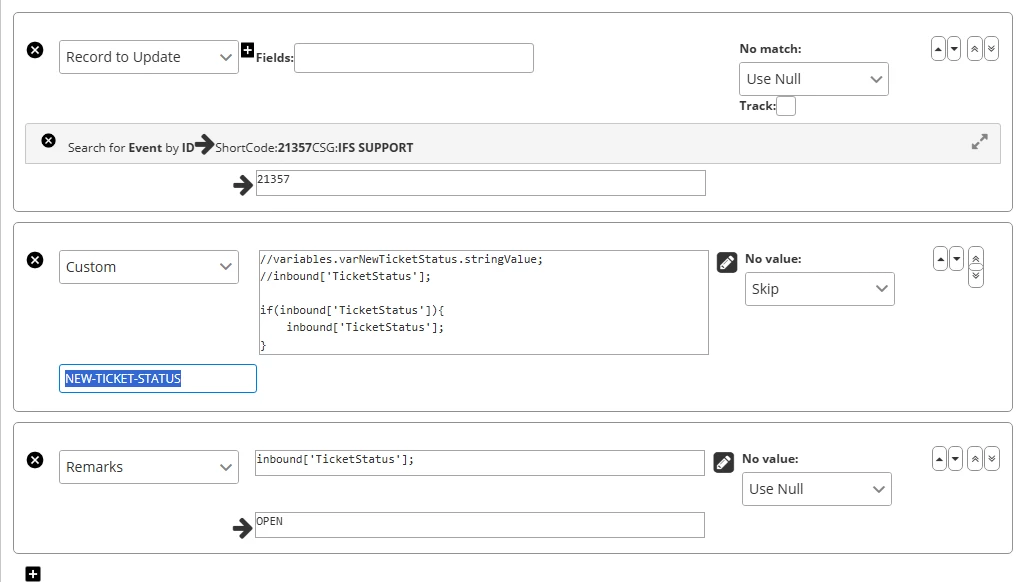Remove the Record to Update mapping row
The image size is (1035, 582).
[x=35, y=50]
